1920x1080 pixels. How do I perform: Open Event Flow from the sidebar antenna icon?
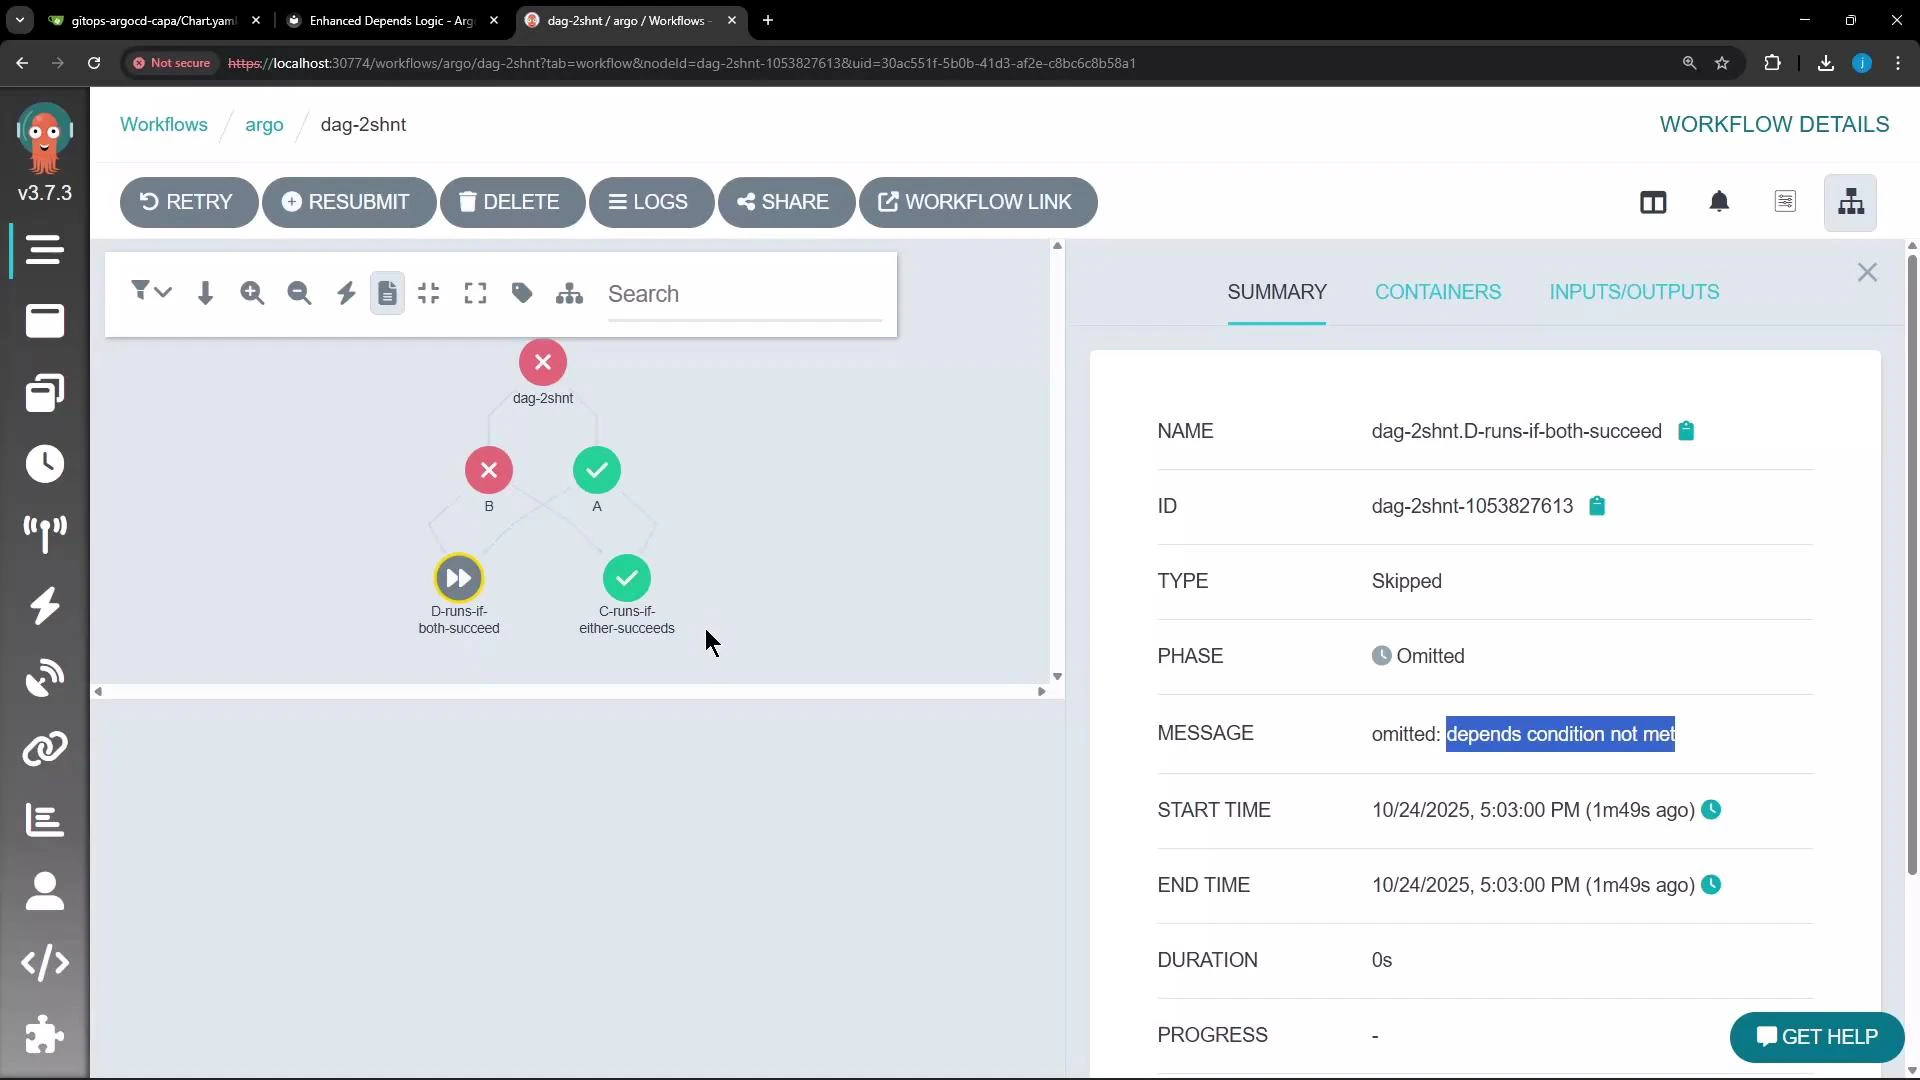point(44,535)
